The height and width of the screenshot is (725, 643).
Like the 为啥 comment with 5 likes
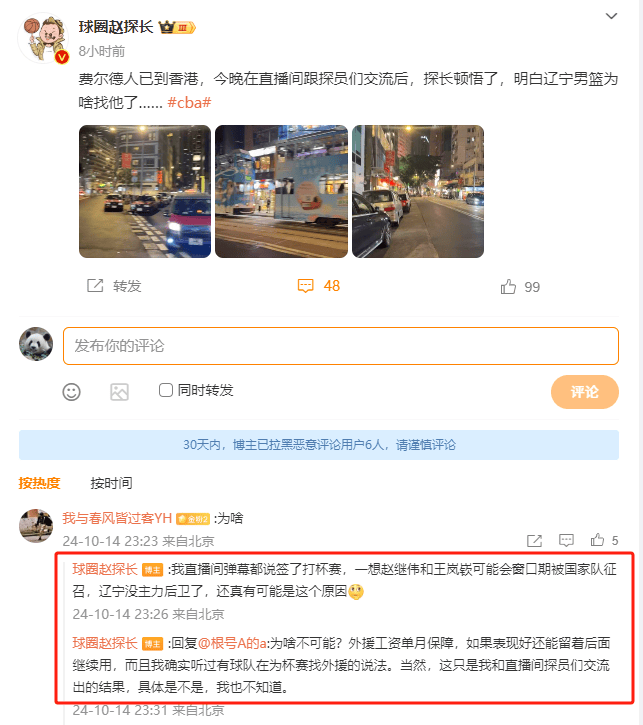(597, 540)
